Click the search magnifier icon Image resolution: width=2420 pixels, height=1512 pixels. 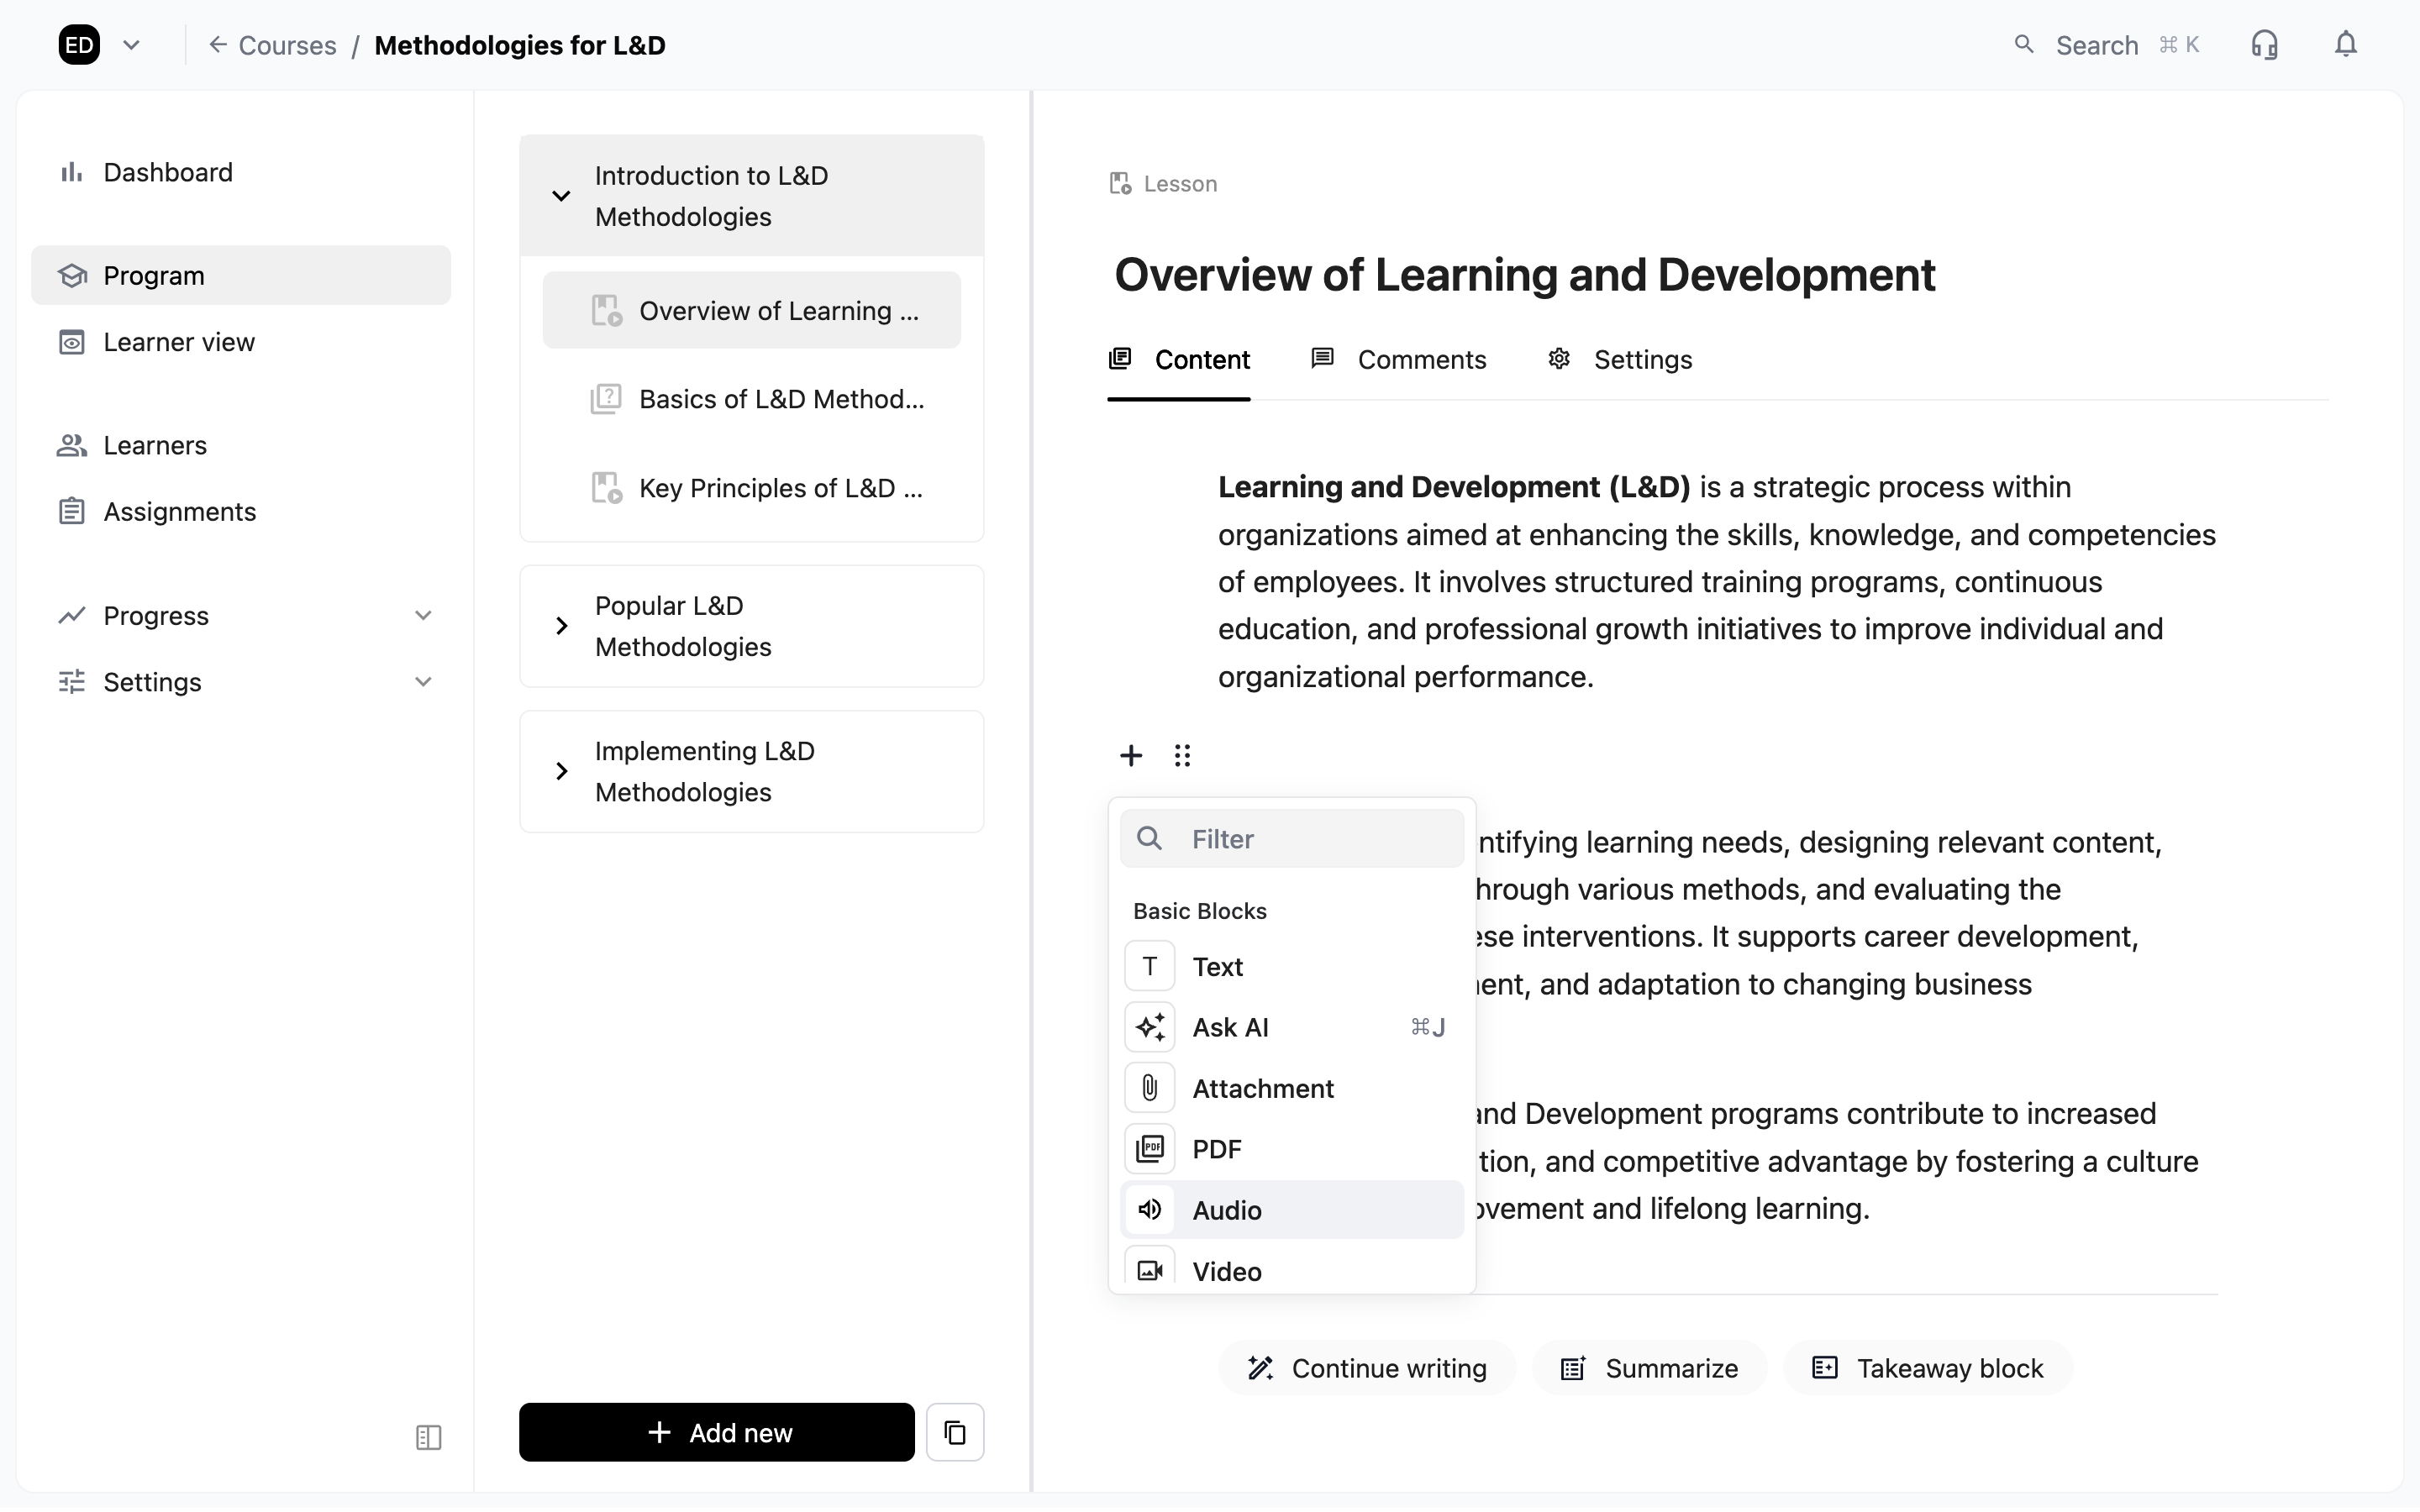coord(2024,44)
